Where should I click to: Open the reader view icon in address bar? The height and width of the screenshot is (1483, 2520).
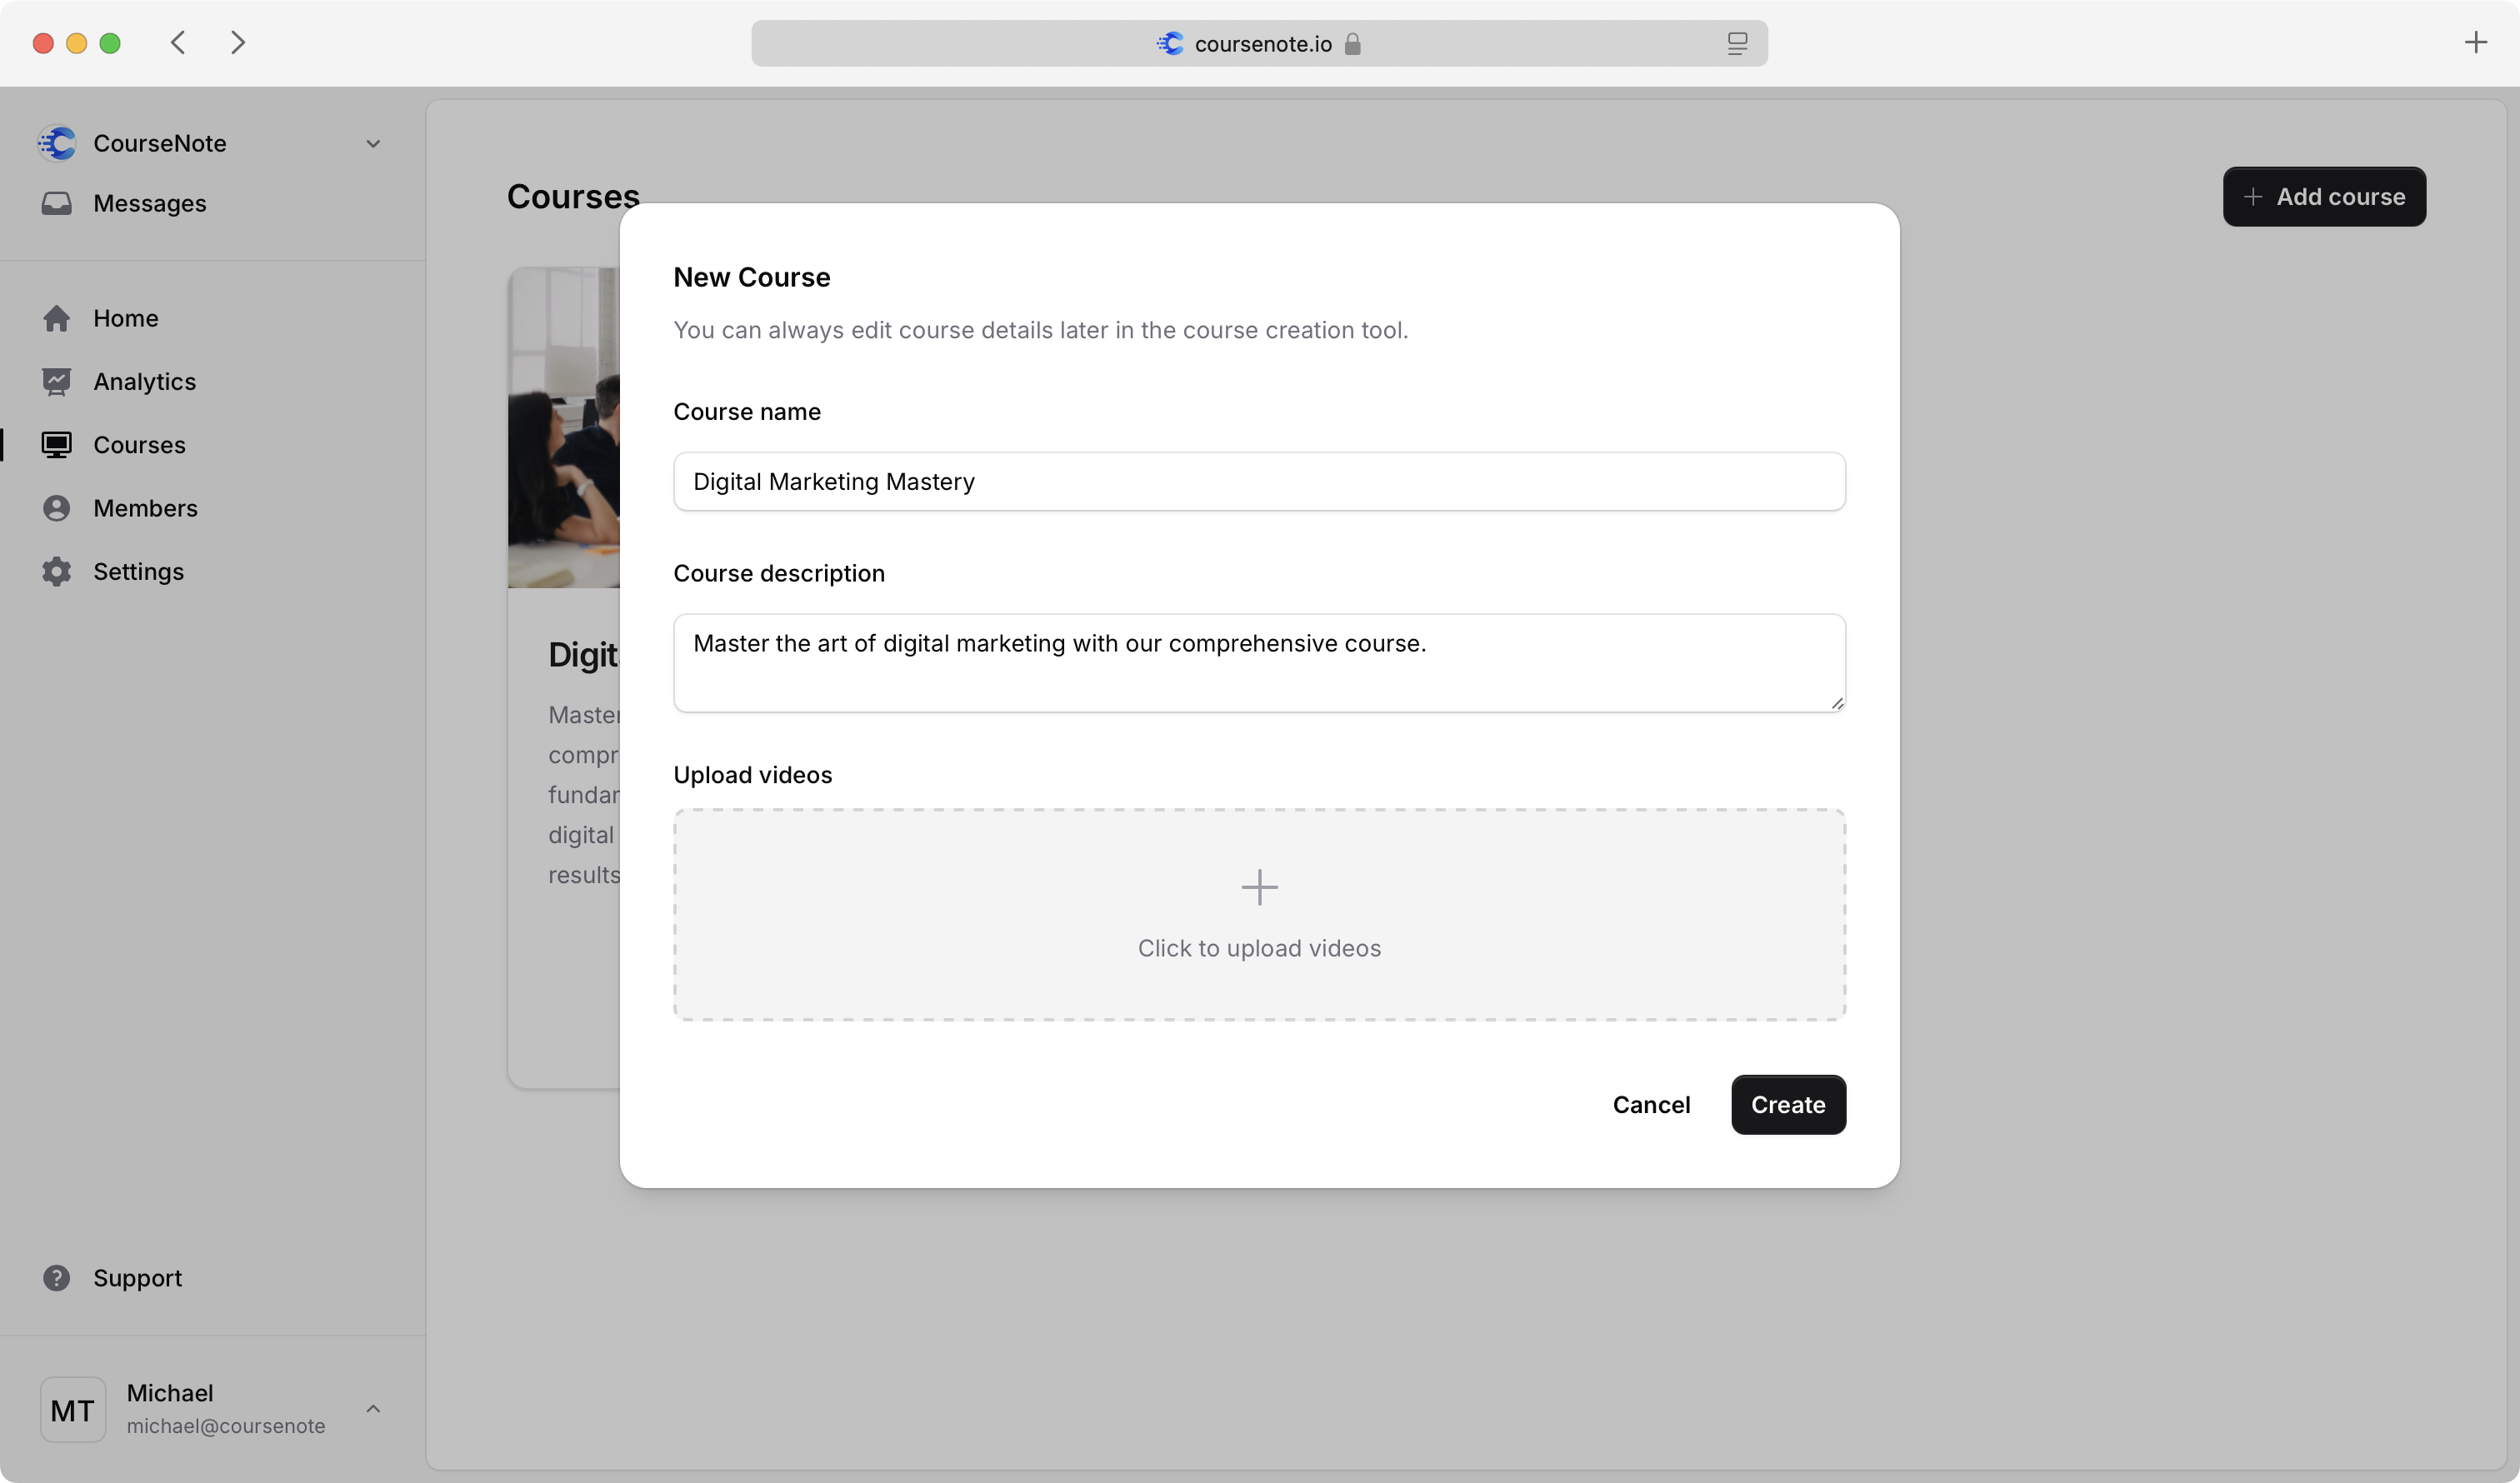tap(1737, 44)
